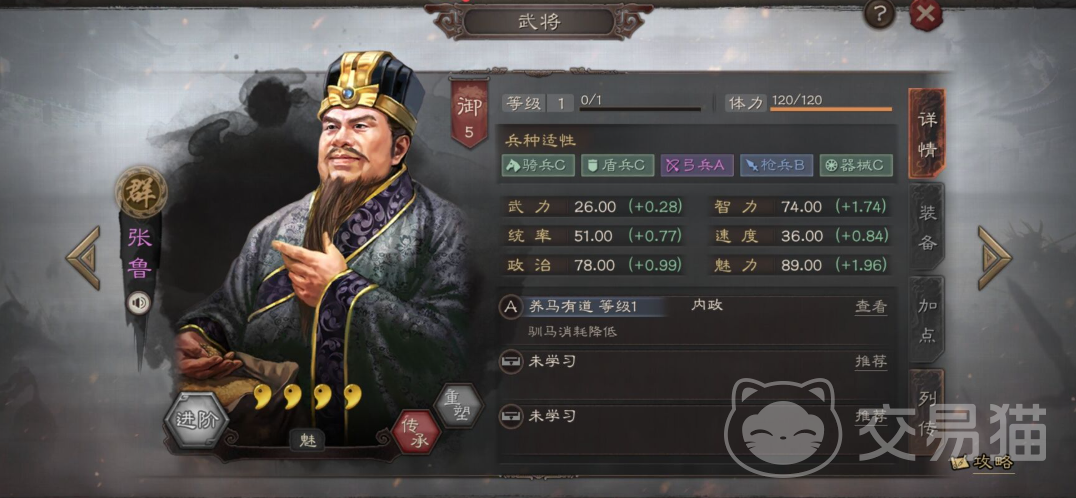
Task: Open 查看 for 养马有道 skill
Action: point(871,307)
